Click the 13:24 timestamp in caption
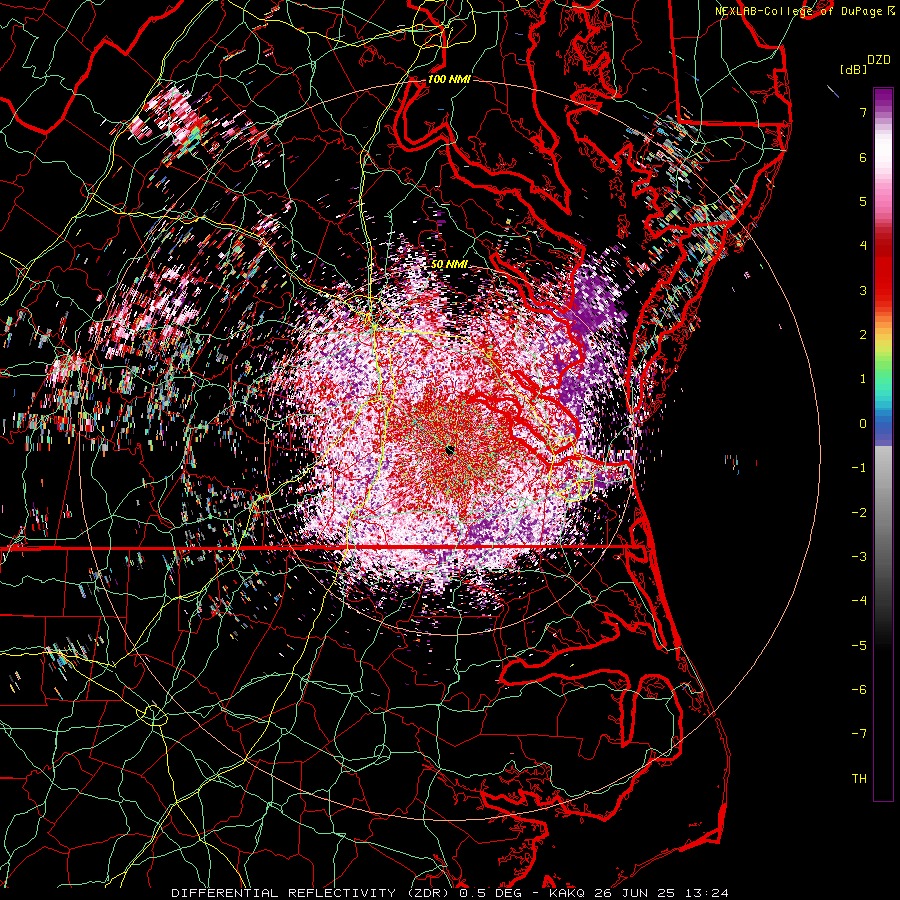This screenshot has height=900, width=900. 709,893
